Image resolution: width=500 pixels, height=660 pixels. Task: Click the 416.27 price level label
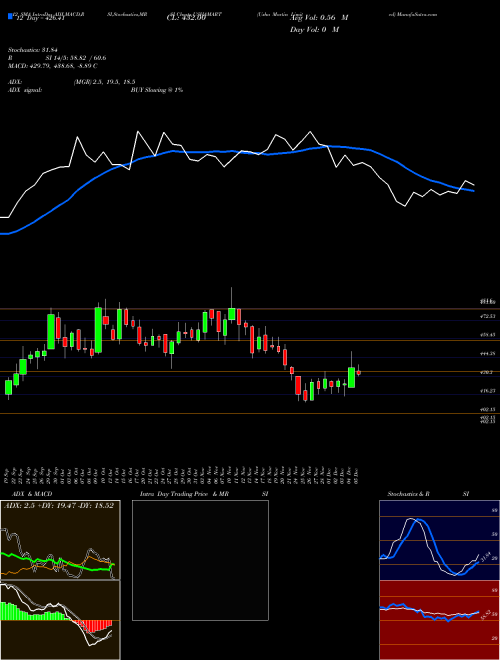pyautogui.click(x=487, y=391)
